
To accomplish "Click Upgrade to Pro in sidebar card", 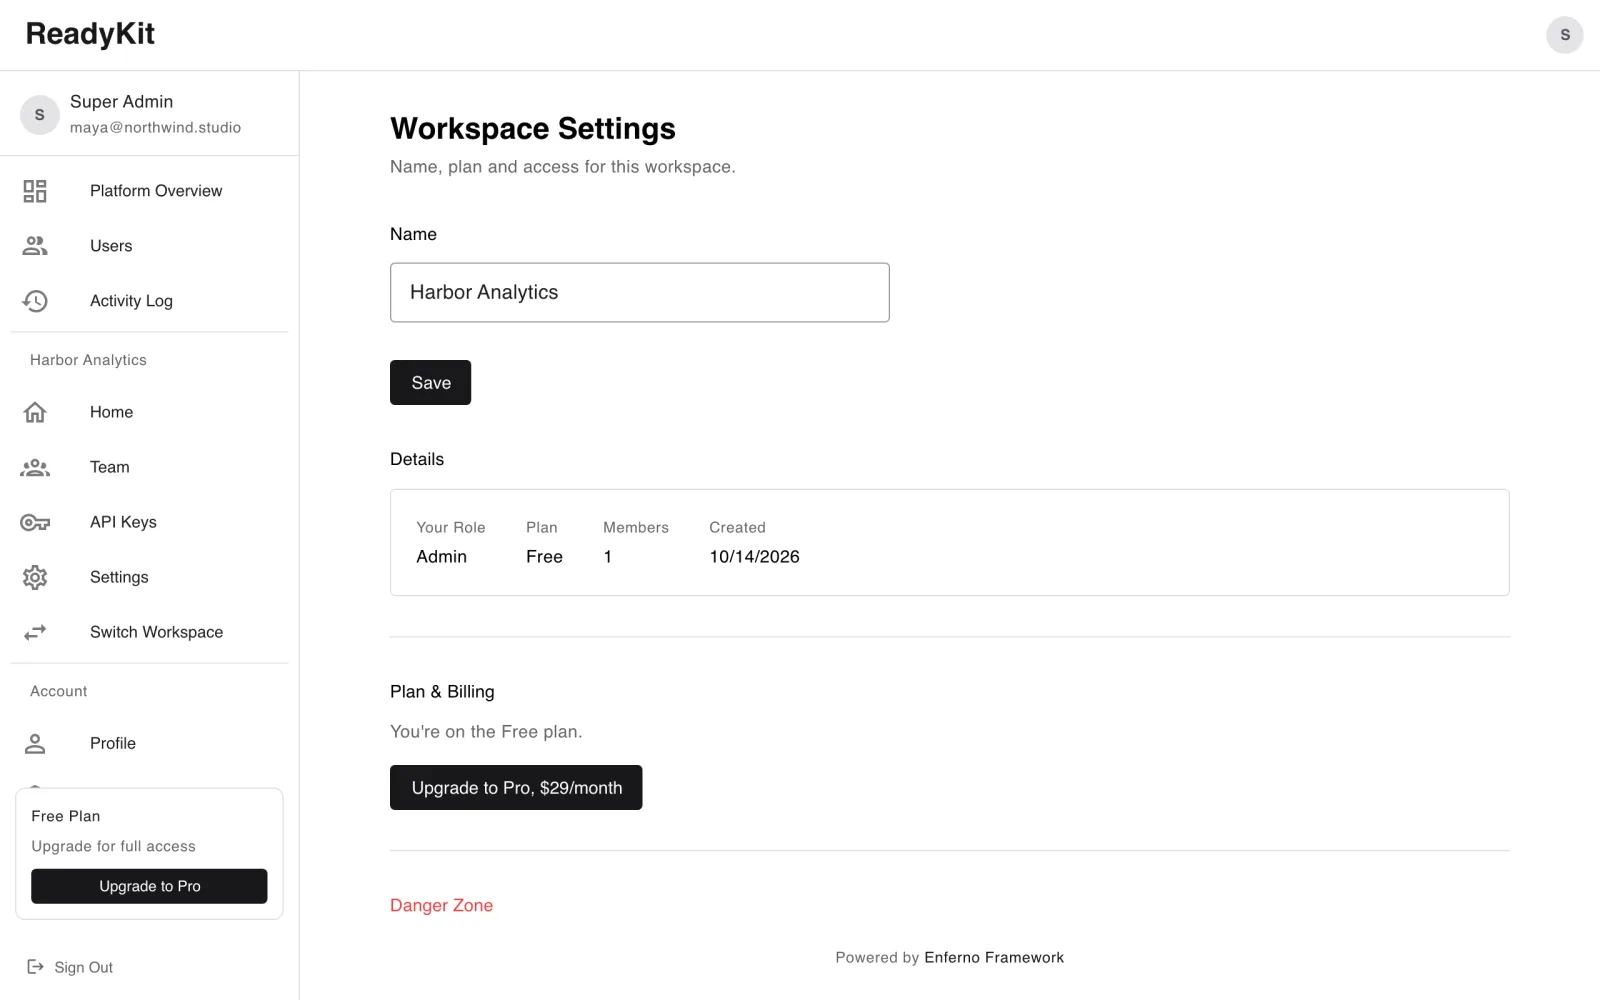I will [x=149, y=886].
